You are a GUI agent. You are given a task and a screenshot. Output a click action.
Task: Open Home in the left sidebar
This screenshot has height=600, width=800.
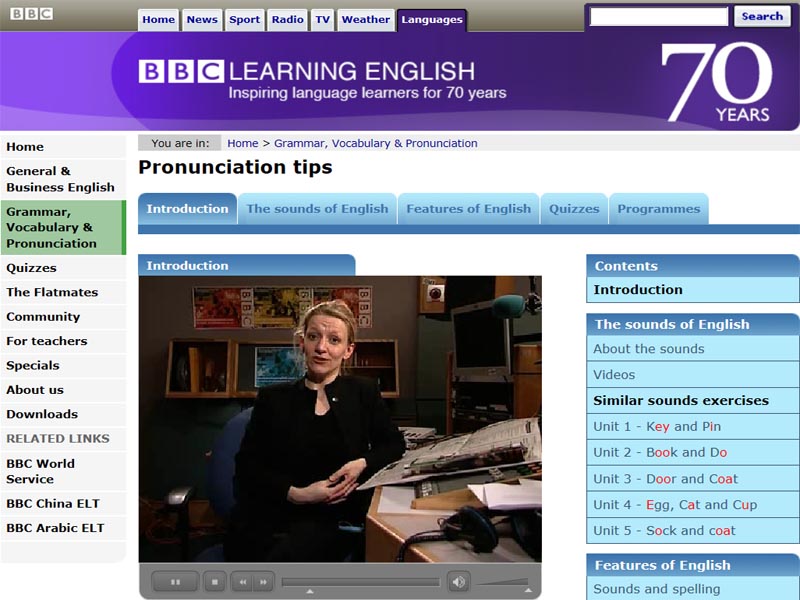coord(63,147)
